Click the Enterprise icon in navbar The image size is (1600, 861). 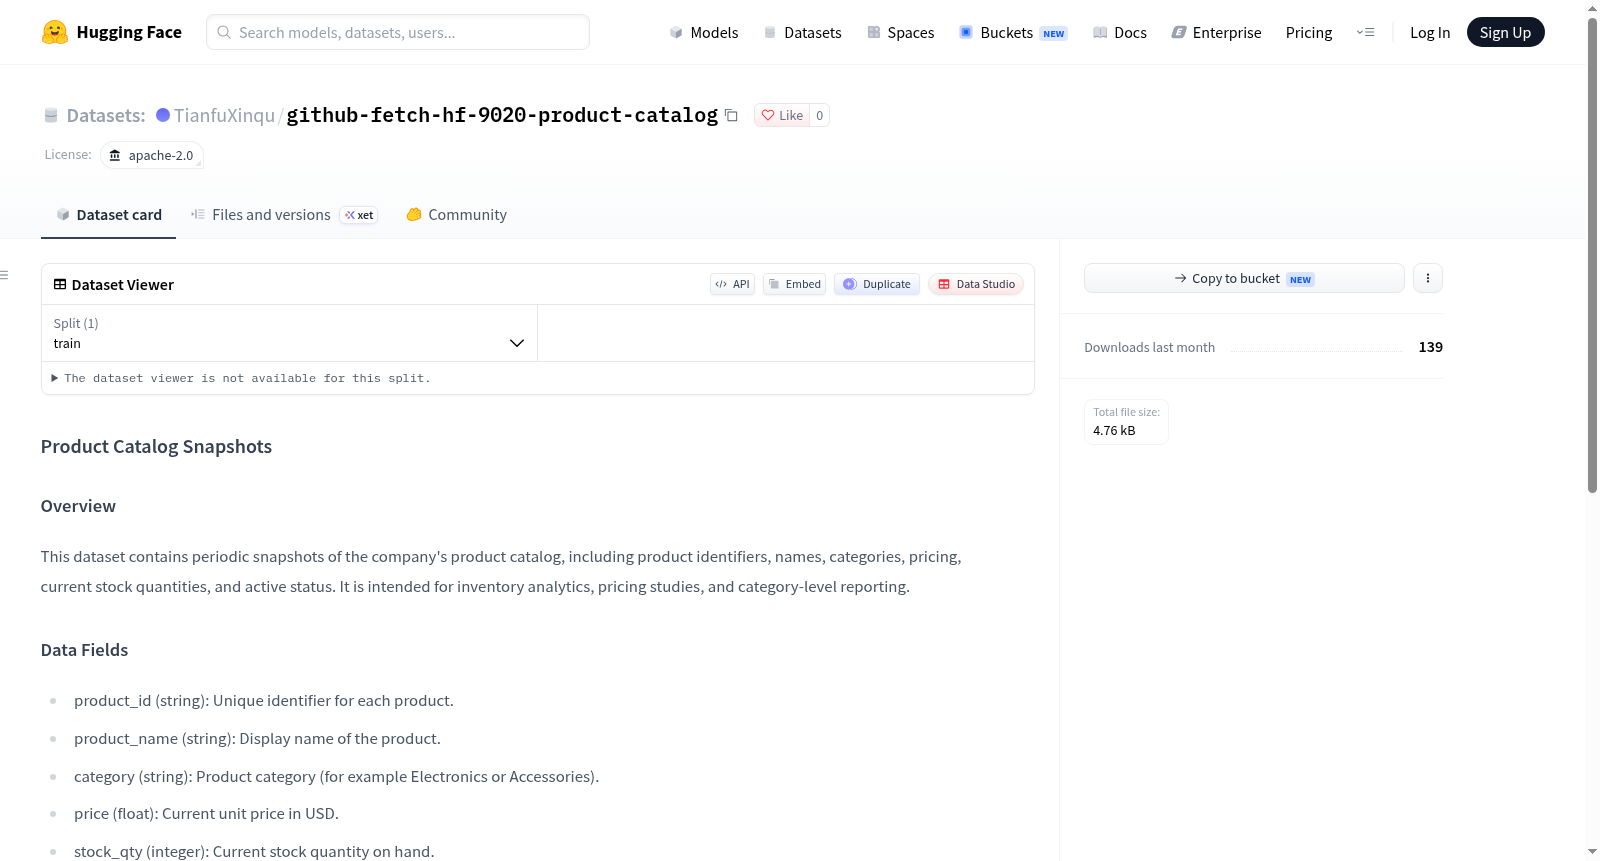pos(1179,32)
